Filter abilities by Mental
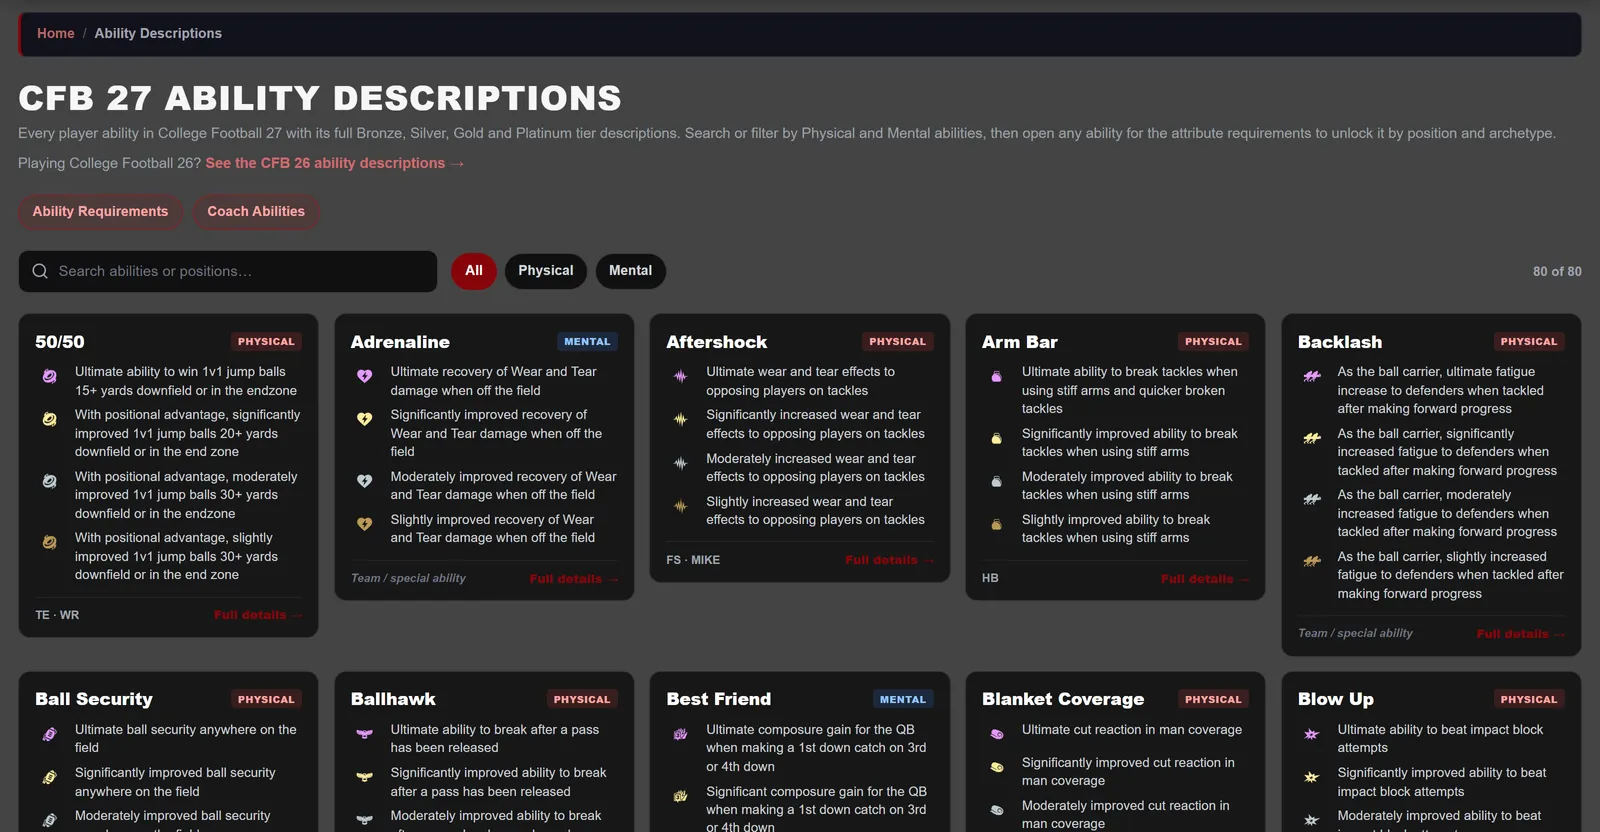The width and height of the screenshot is (1600, 832). 630,271
